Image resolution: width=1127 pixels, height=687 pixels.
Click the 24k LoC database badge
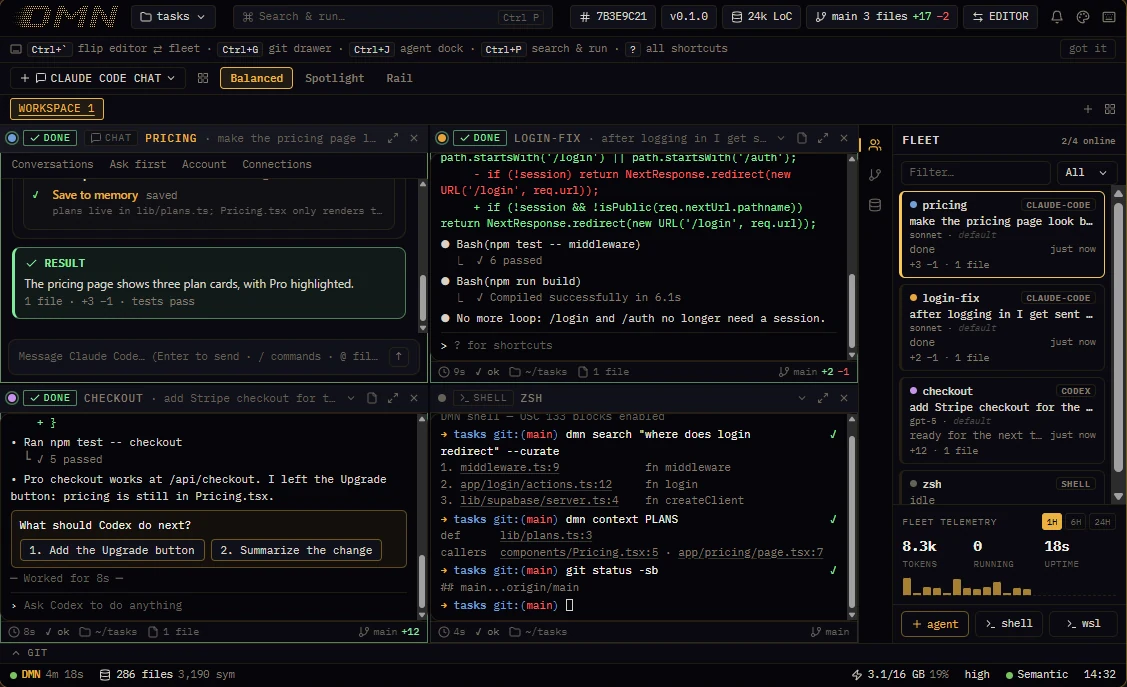coord(762,17)
